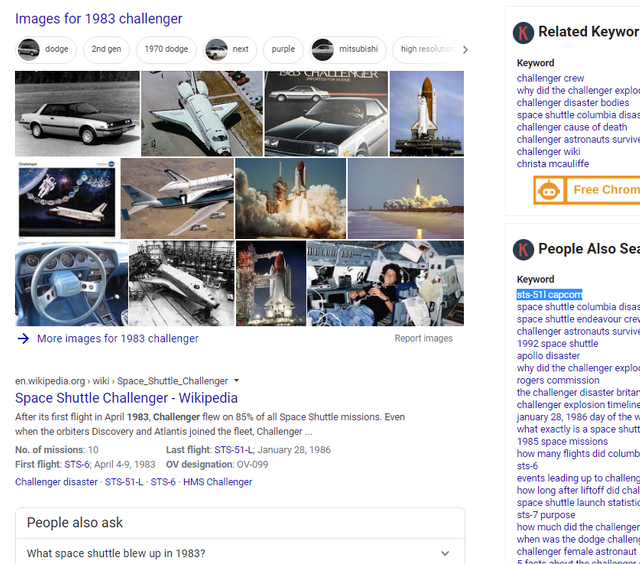This screenshot has width=640, height=564.
Task: Select the 'next' image filter chip
Action: [x=230, y=49]
